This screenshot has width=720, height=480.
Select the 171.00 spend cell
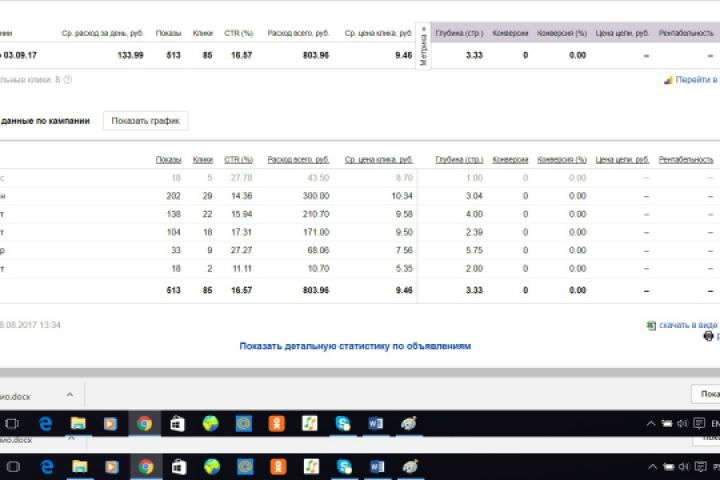(316, 232)
